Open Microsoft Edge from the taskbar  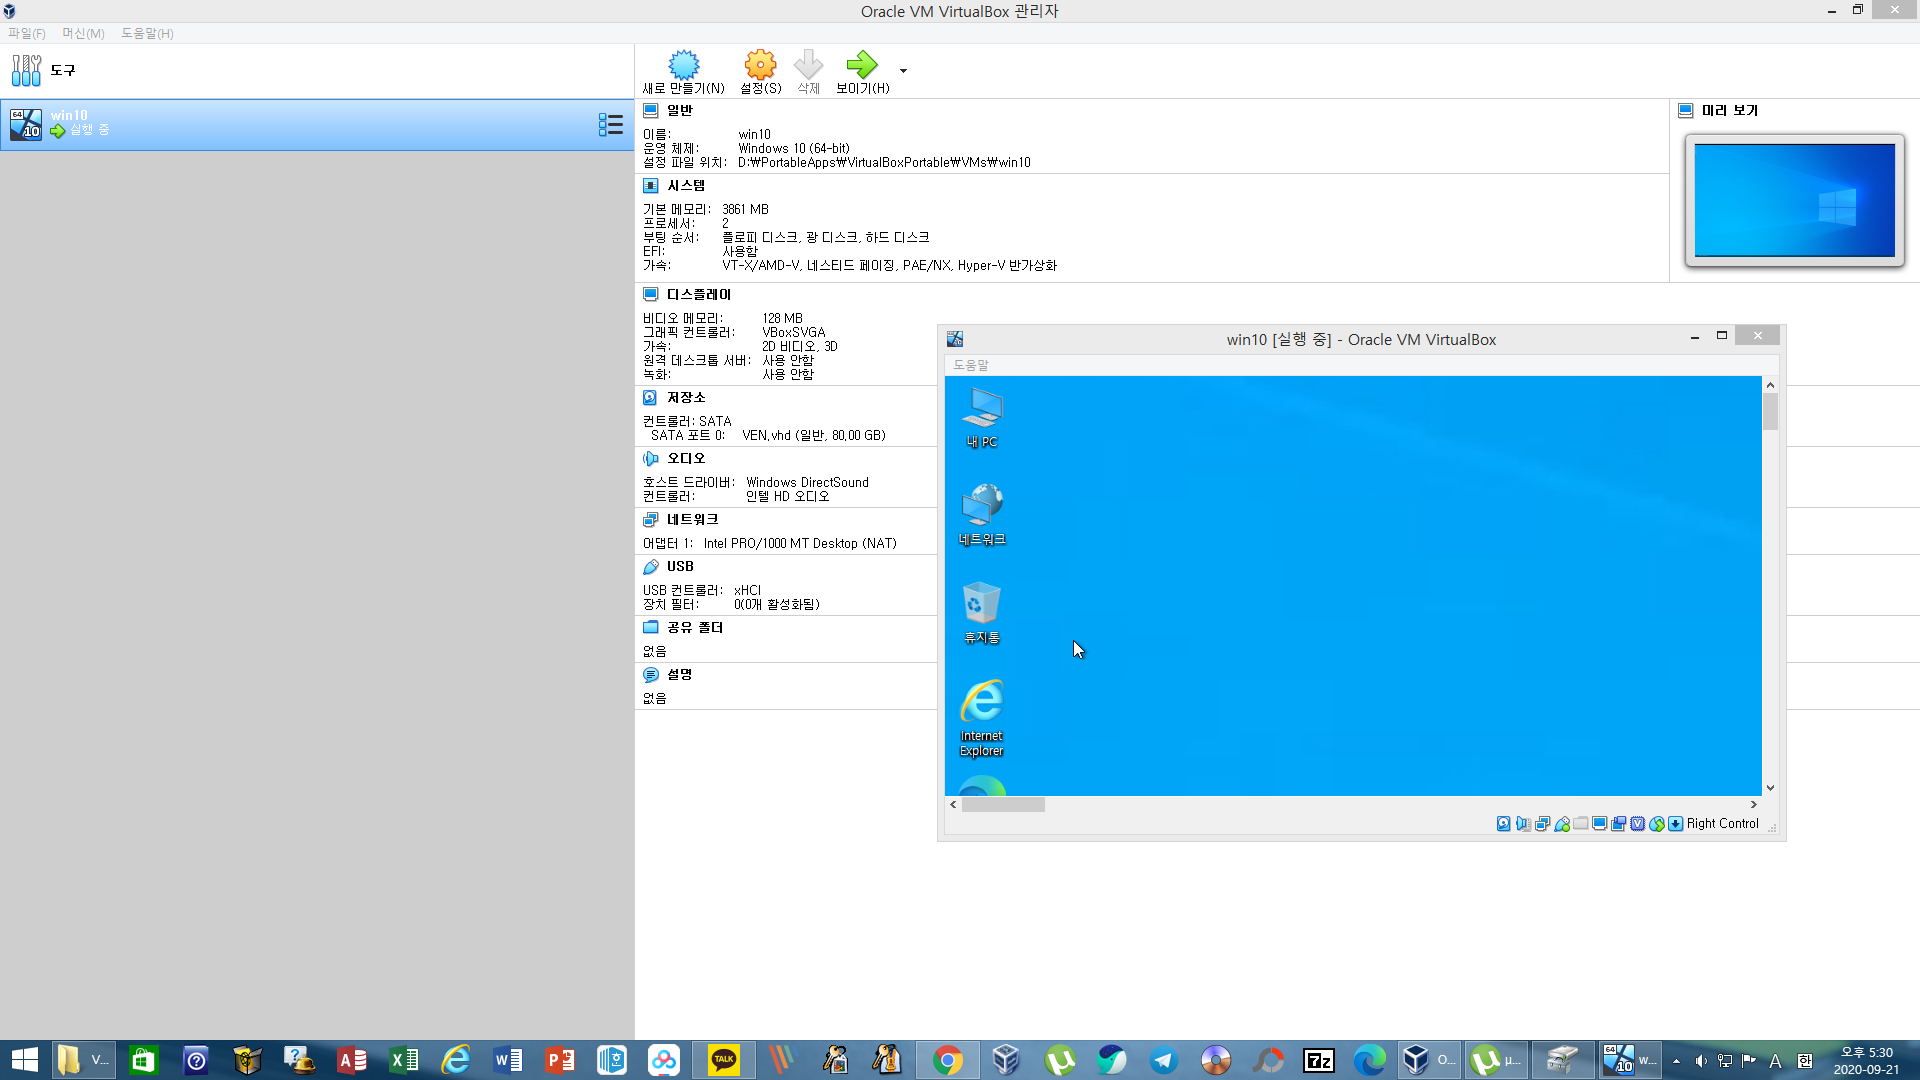(1369, 1060)
